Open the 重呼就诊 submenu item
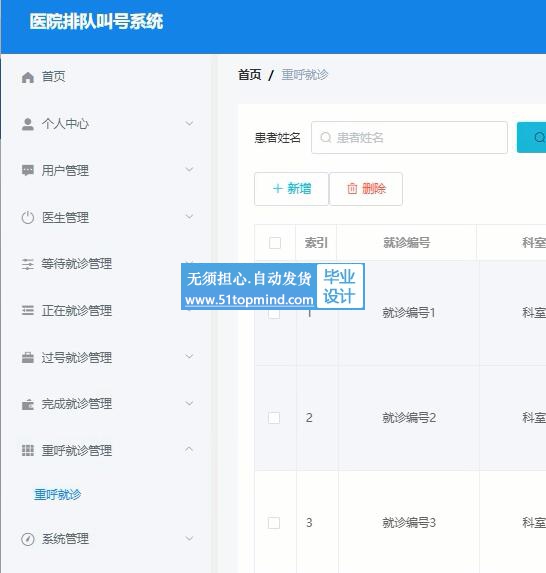 pos(57,494)
